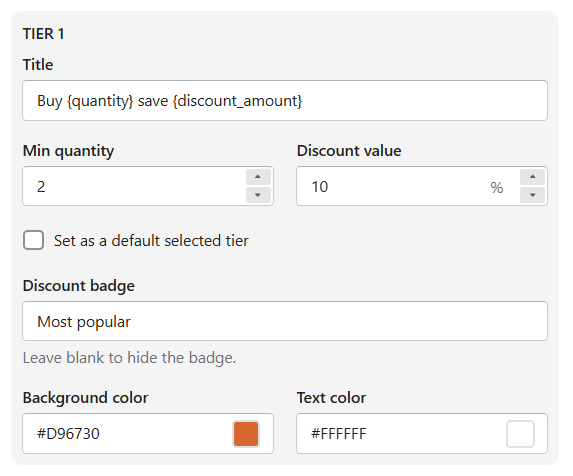Click the Discount value label
This screenshot has width=573, height=476.
point(349,151)
